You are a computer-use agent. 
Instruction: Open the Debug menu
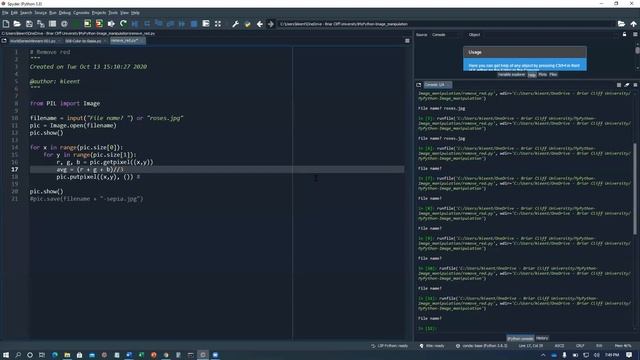pos(65,13)
